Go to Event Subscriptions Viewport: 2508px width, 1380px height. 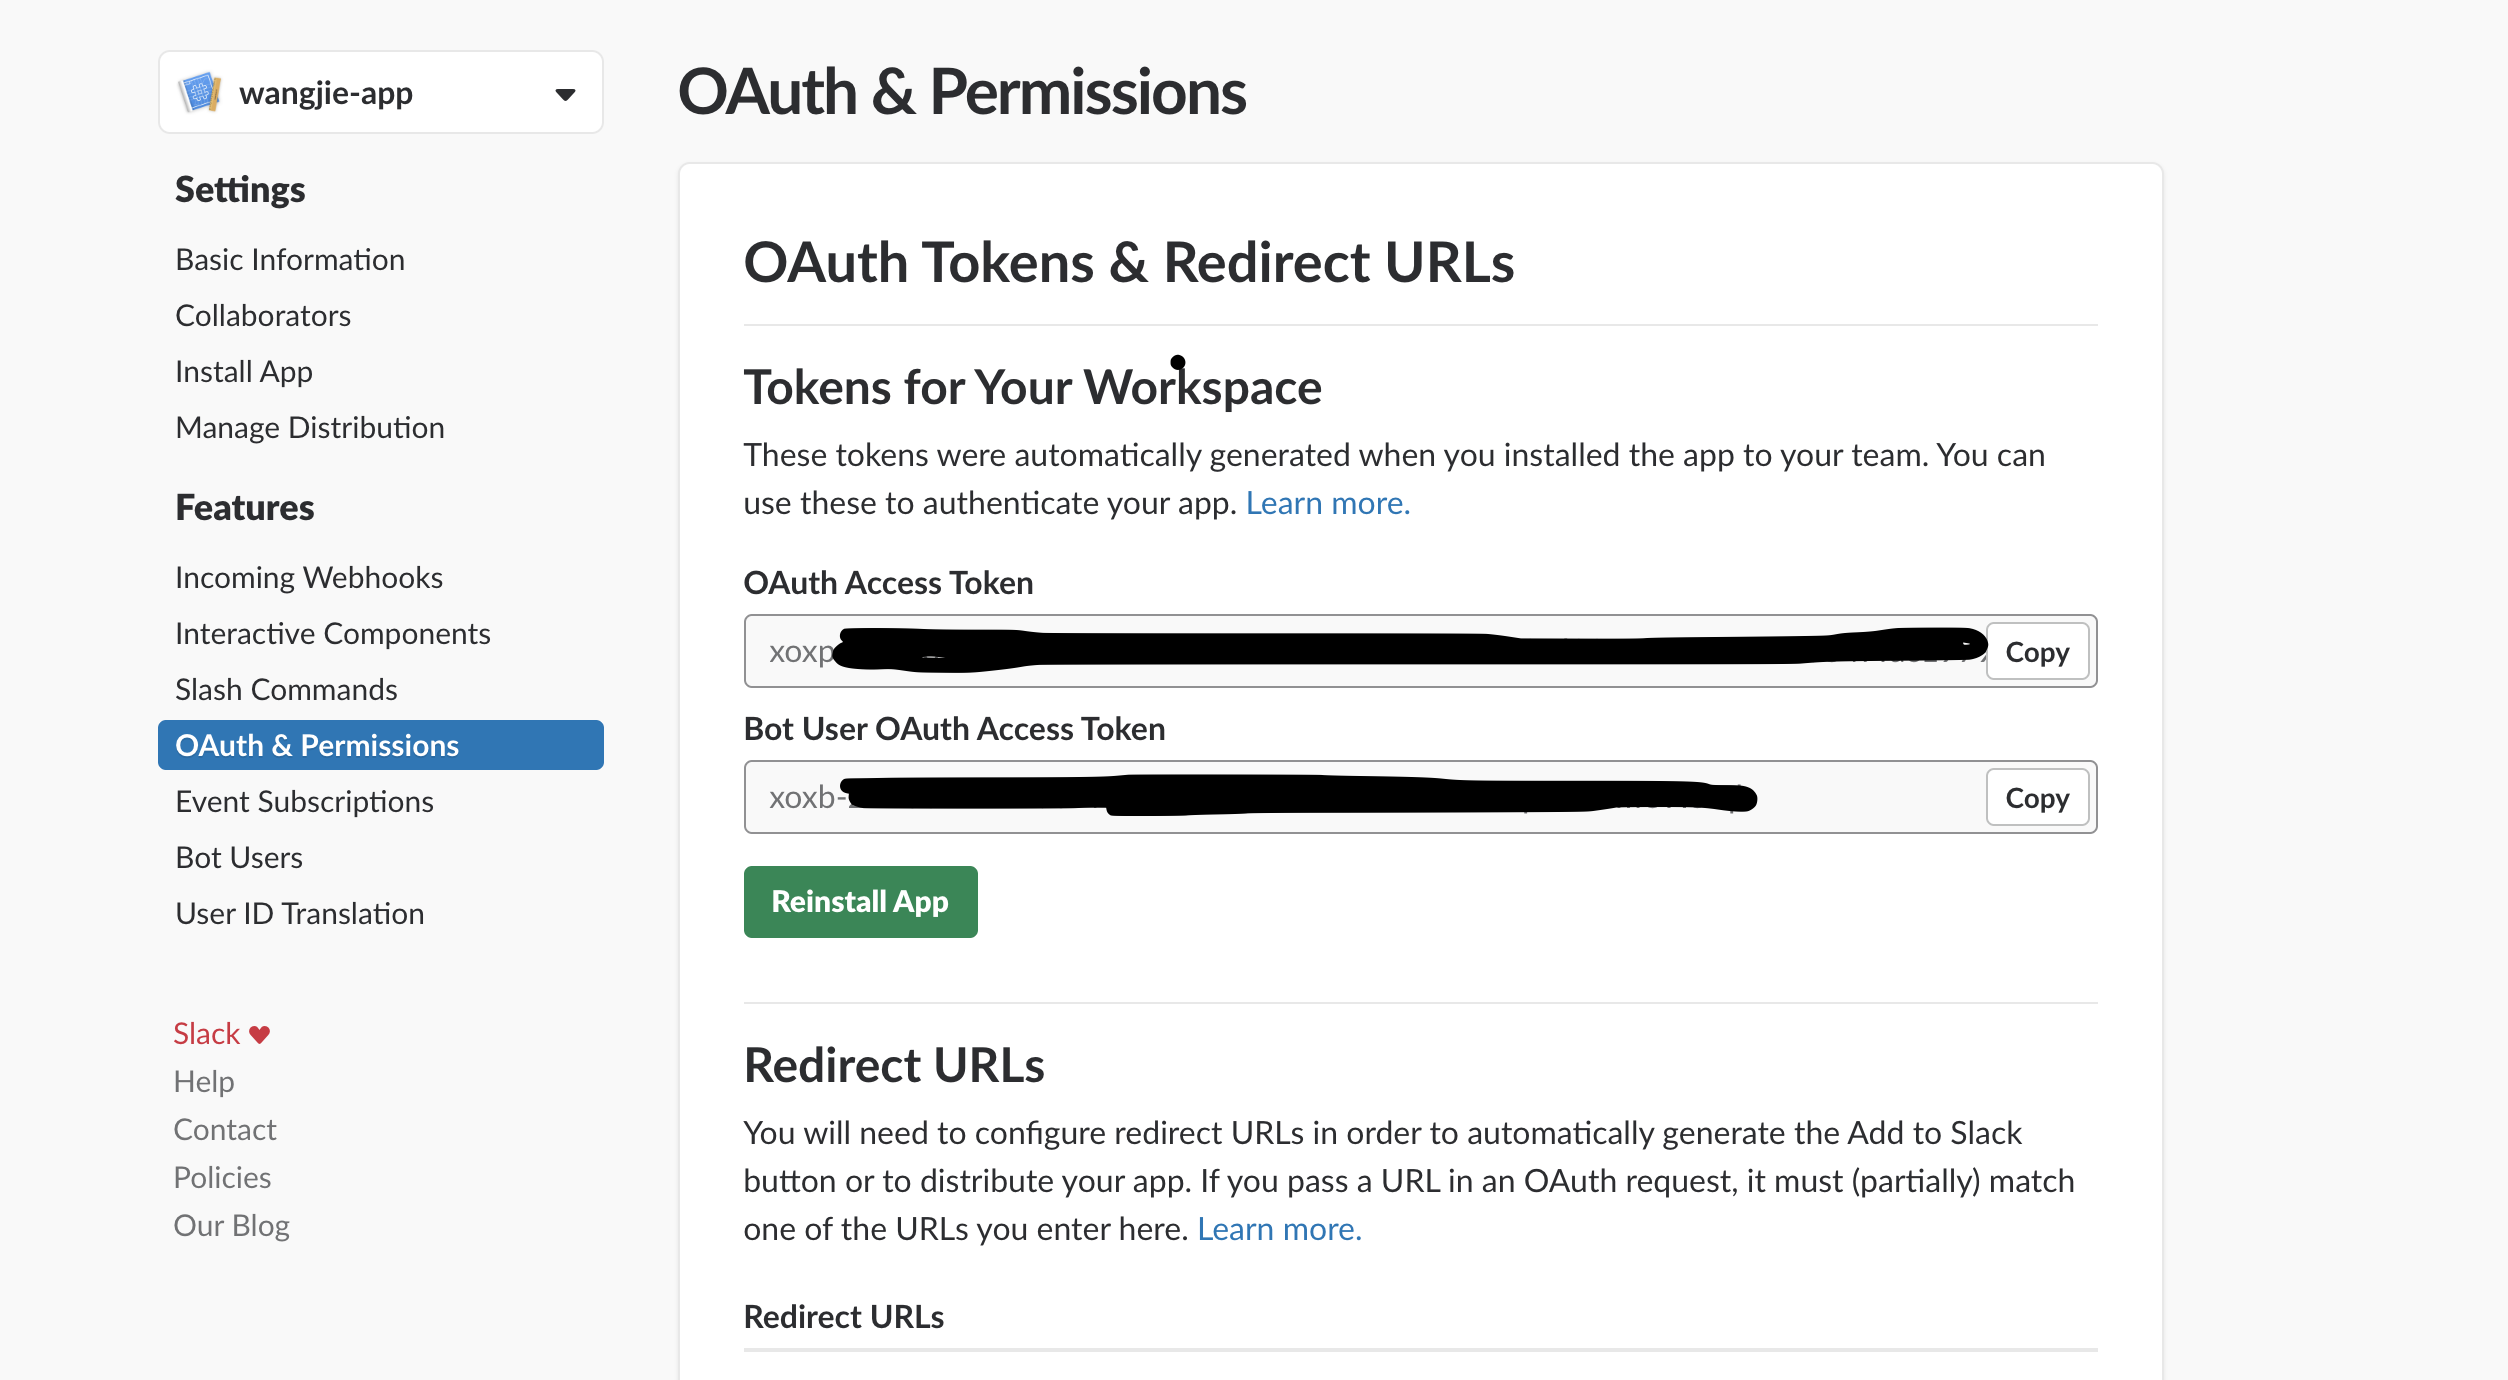pyautogui.click(x=304, y=802)
